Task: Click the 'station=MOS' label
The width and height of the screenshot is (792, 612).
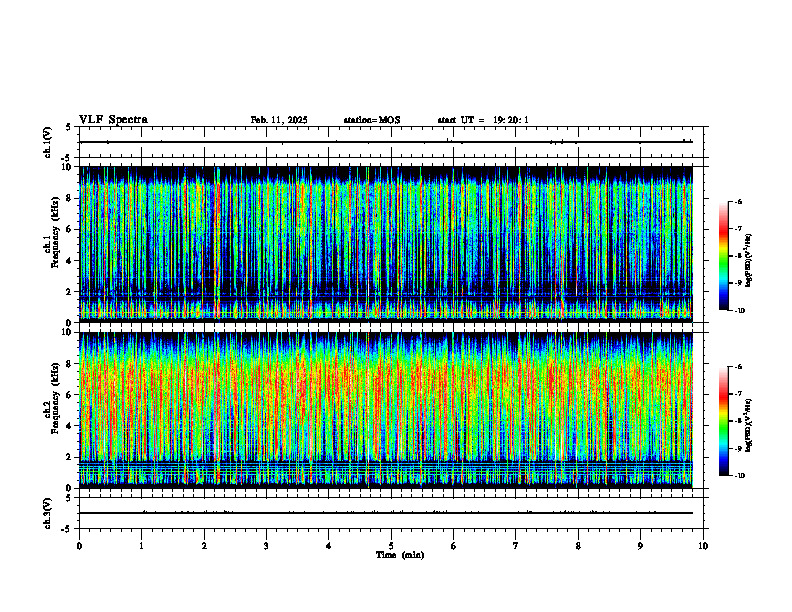Action: click(372, 120)
